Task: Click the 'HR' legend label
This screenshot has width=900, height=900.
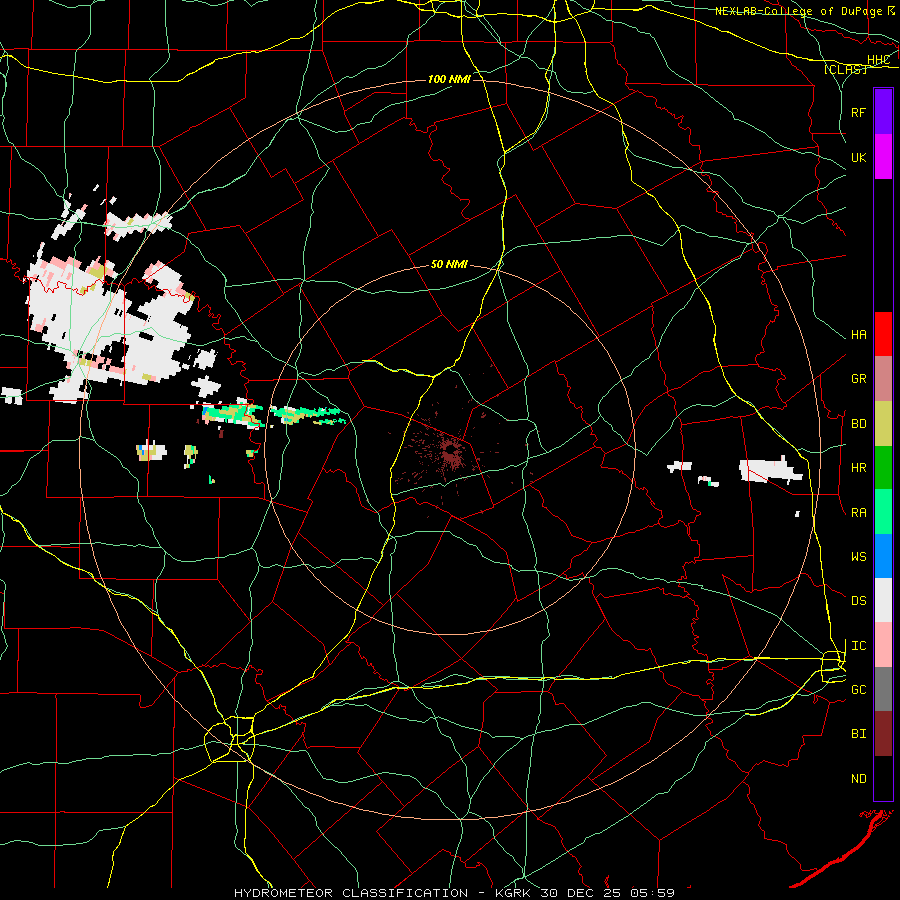Action: pos(858,468)
